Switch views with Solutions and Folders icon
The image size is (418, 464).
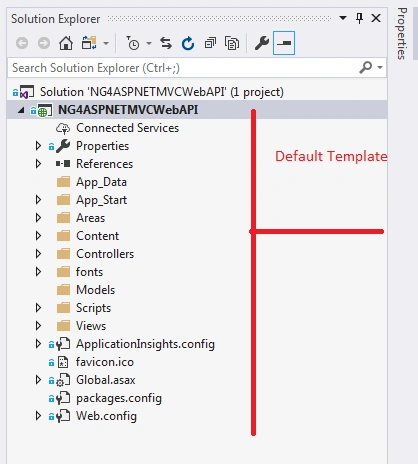coord(89,43)
